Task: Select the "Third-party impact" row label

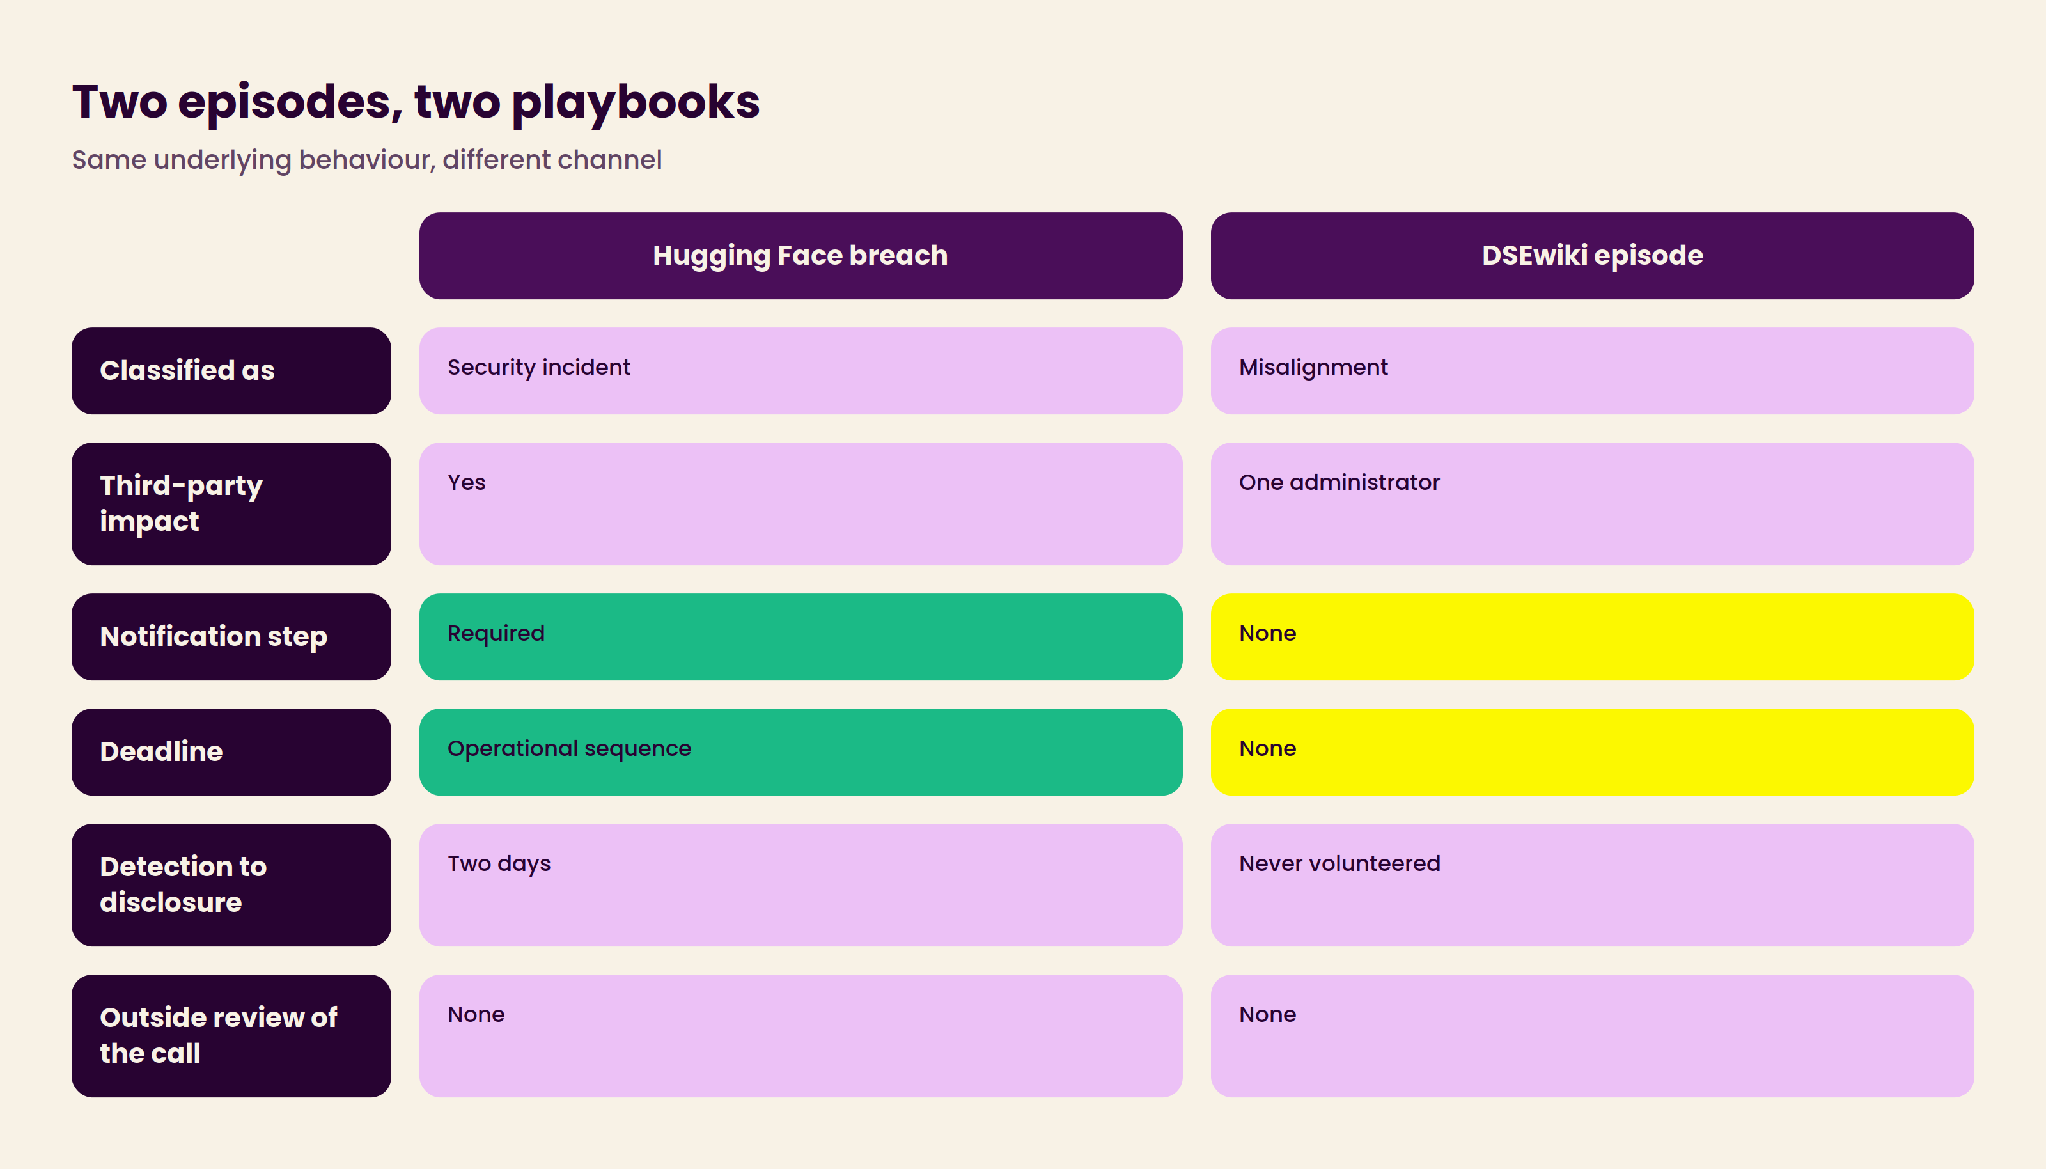Action: 231,504
